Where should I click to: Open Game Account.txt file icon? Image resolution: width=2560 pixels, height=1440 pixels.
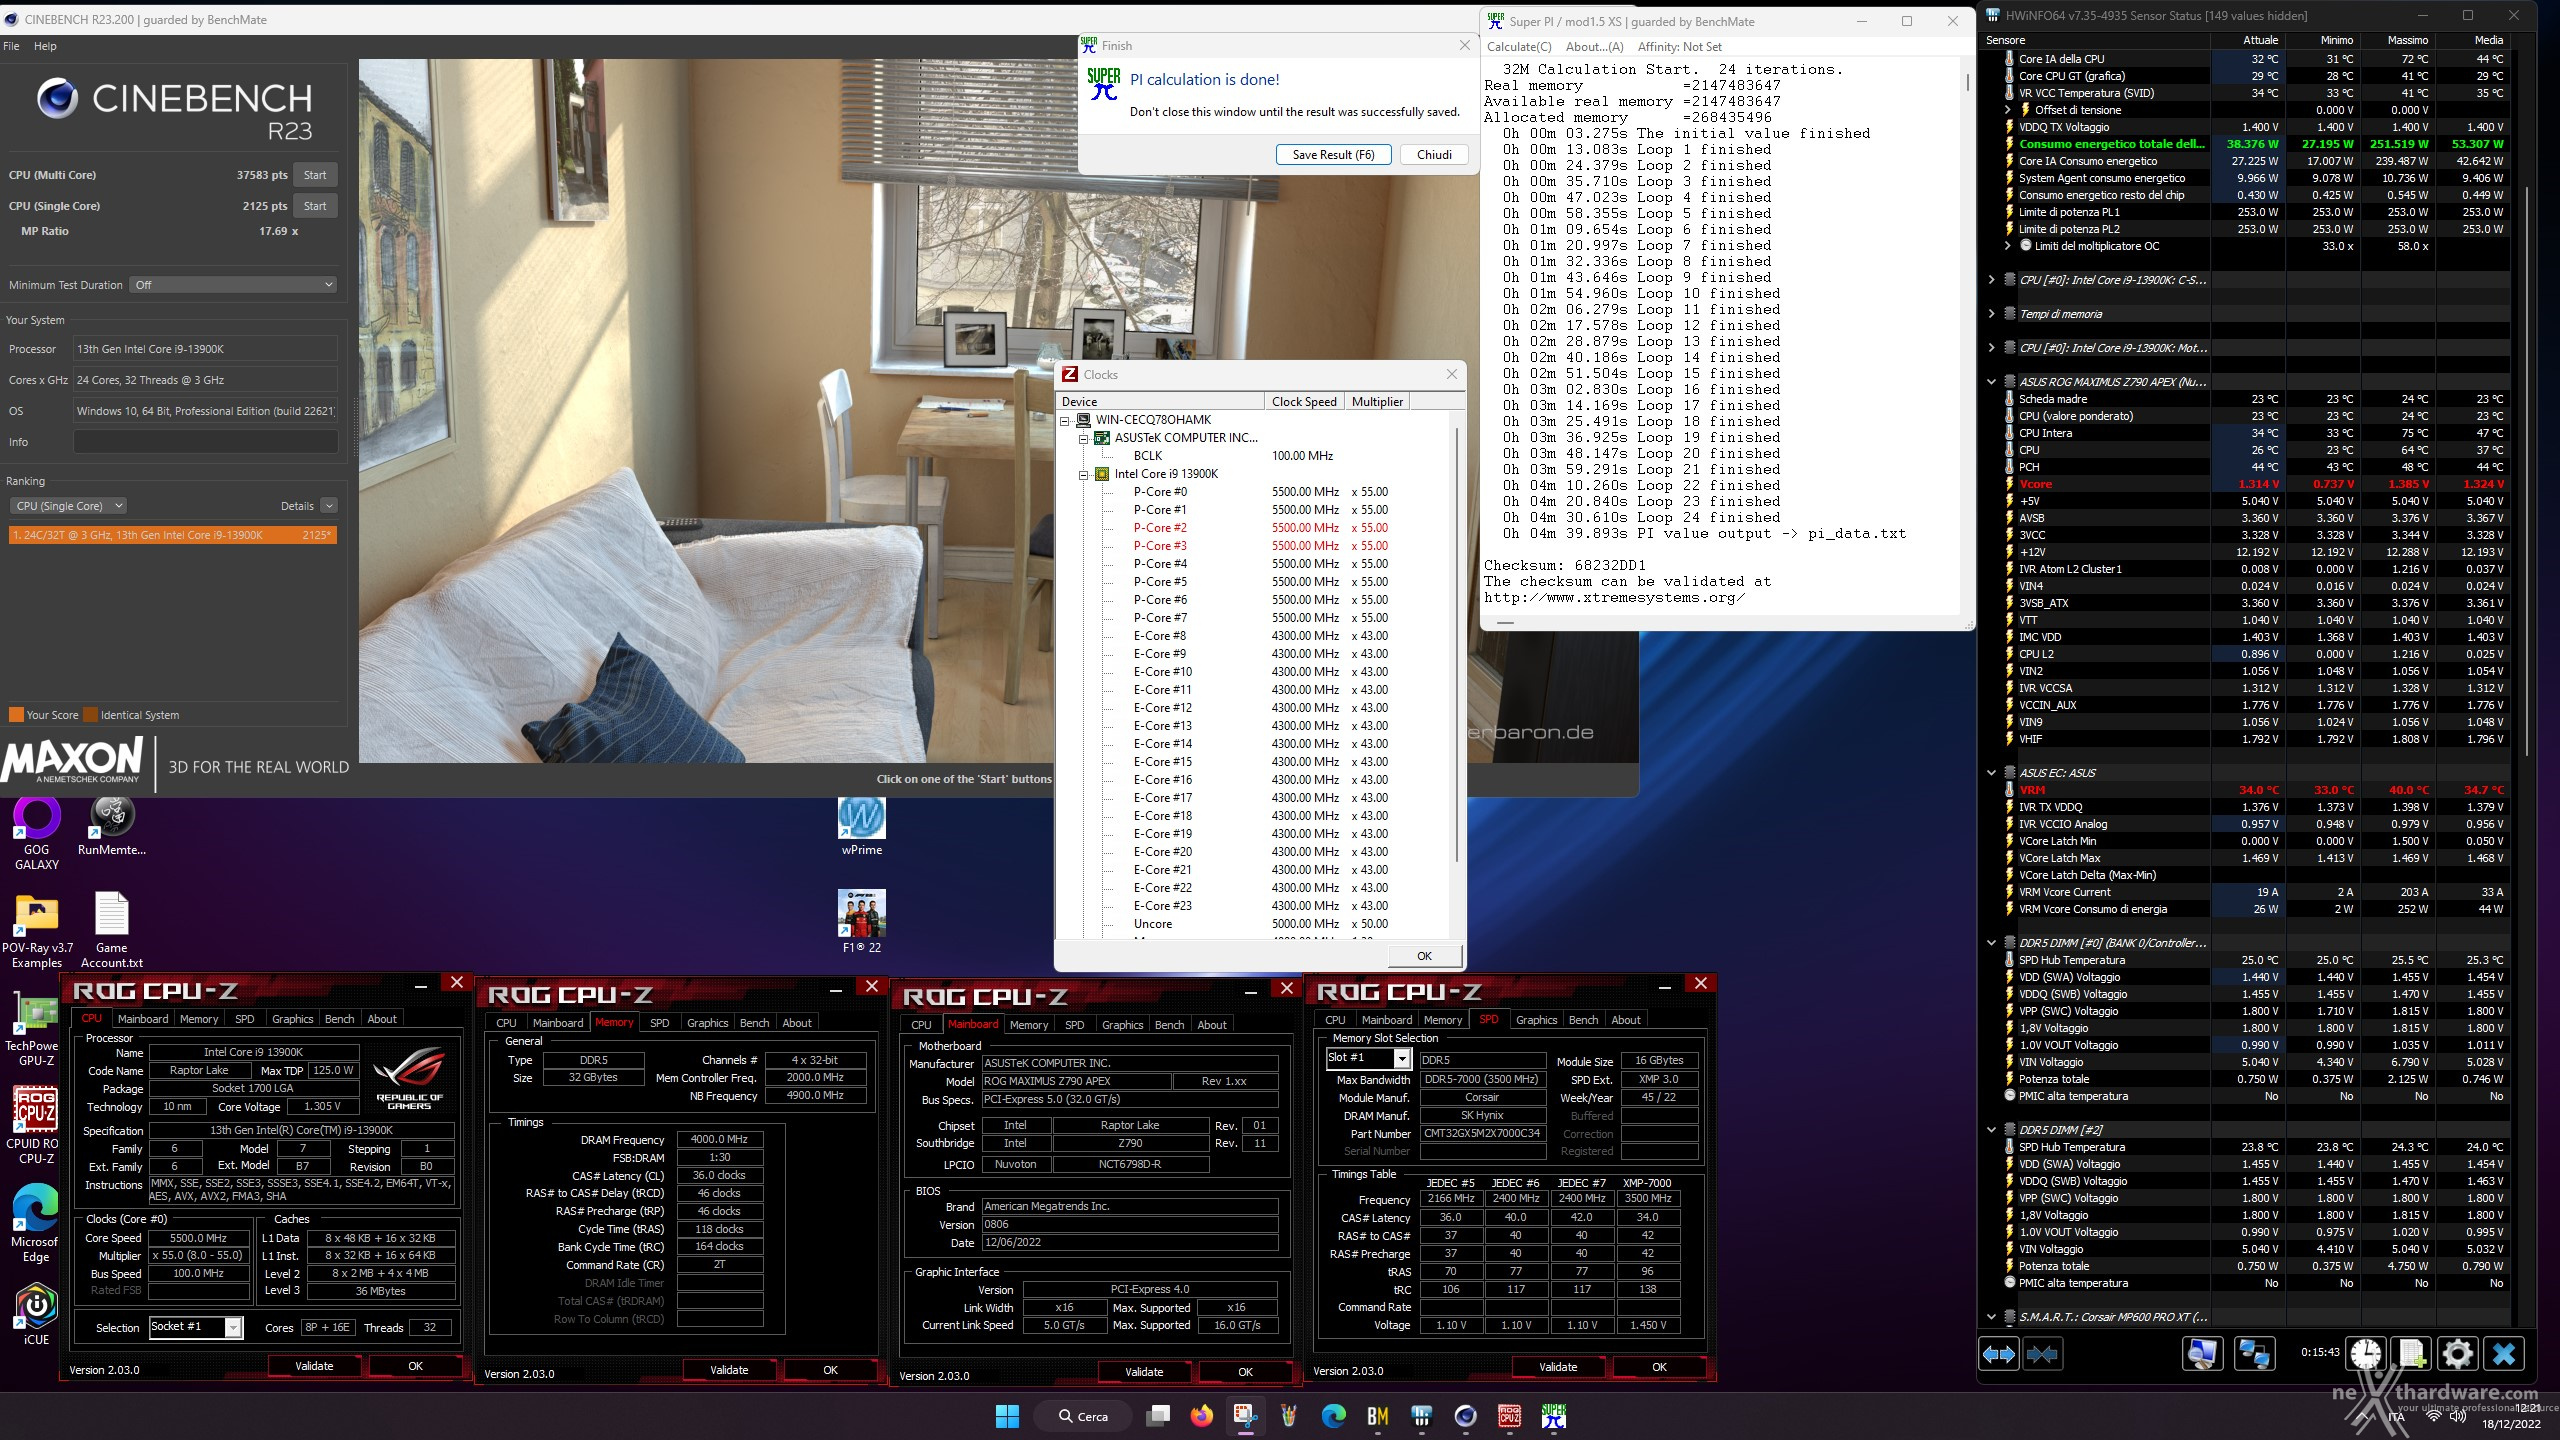(x=112, y=930)
